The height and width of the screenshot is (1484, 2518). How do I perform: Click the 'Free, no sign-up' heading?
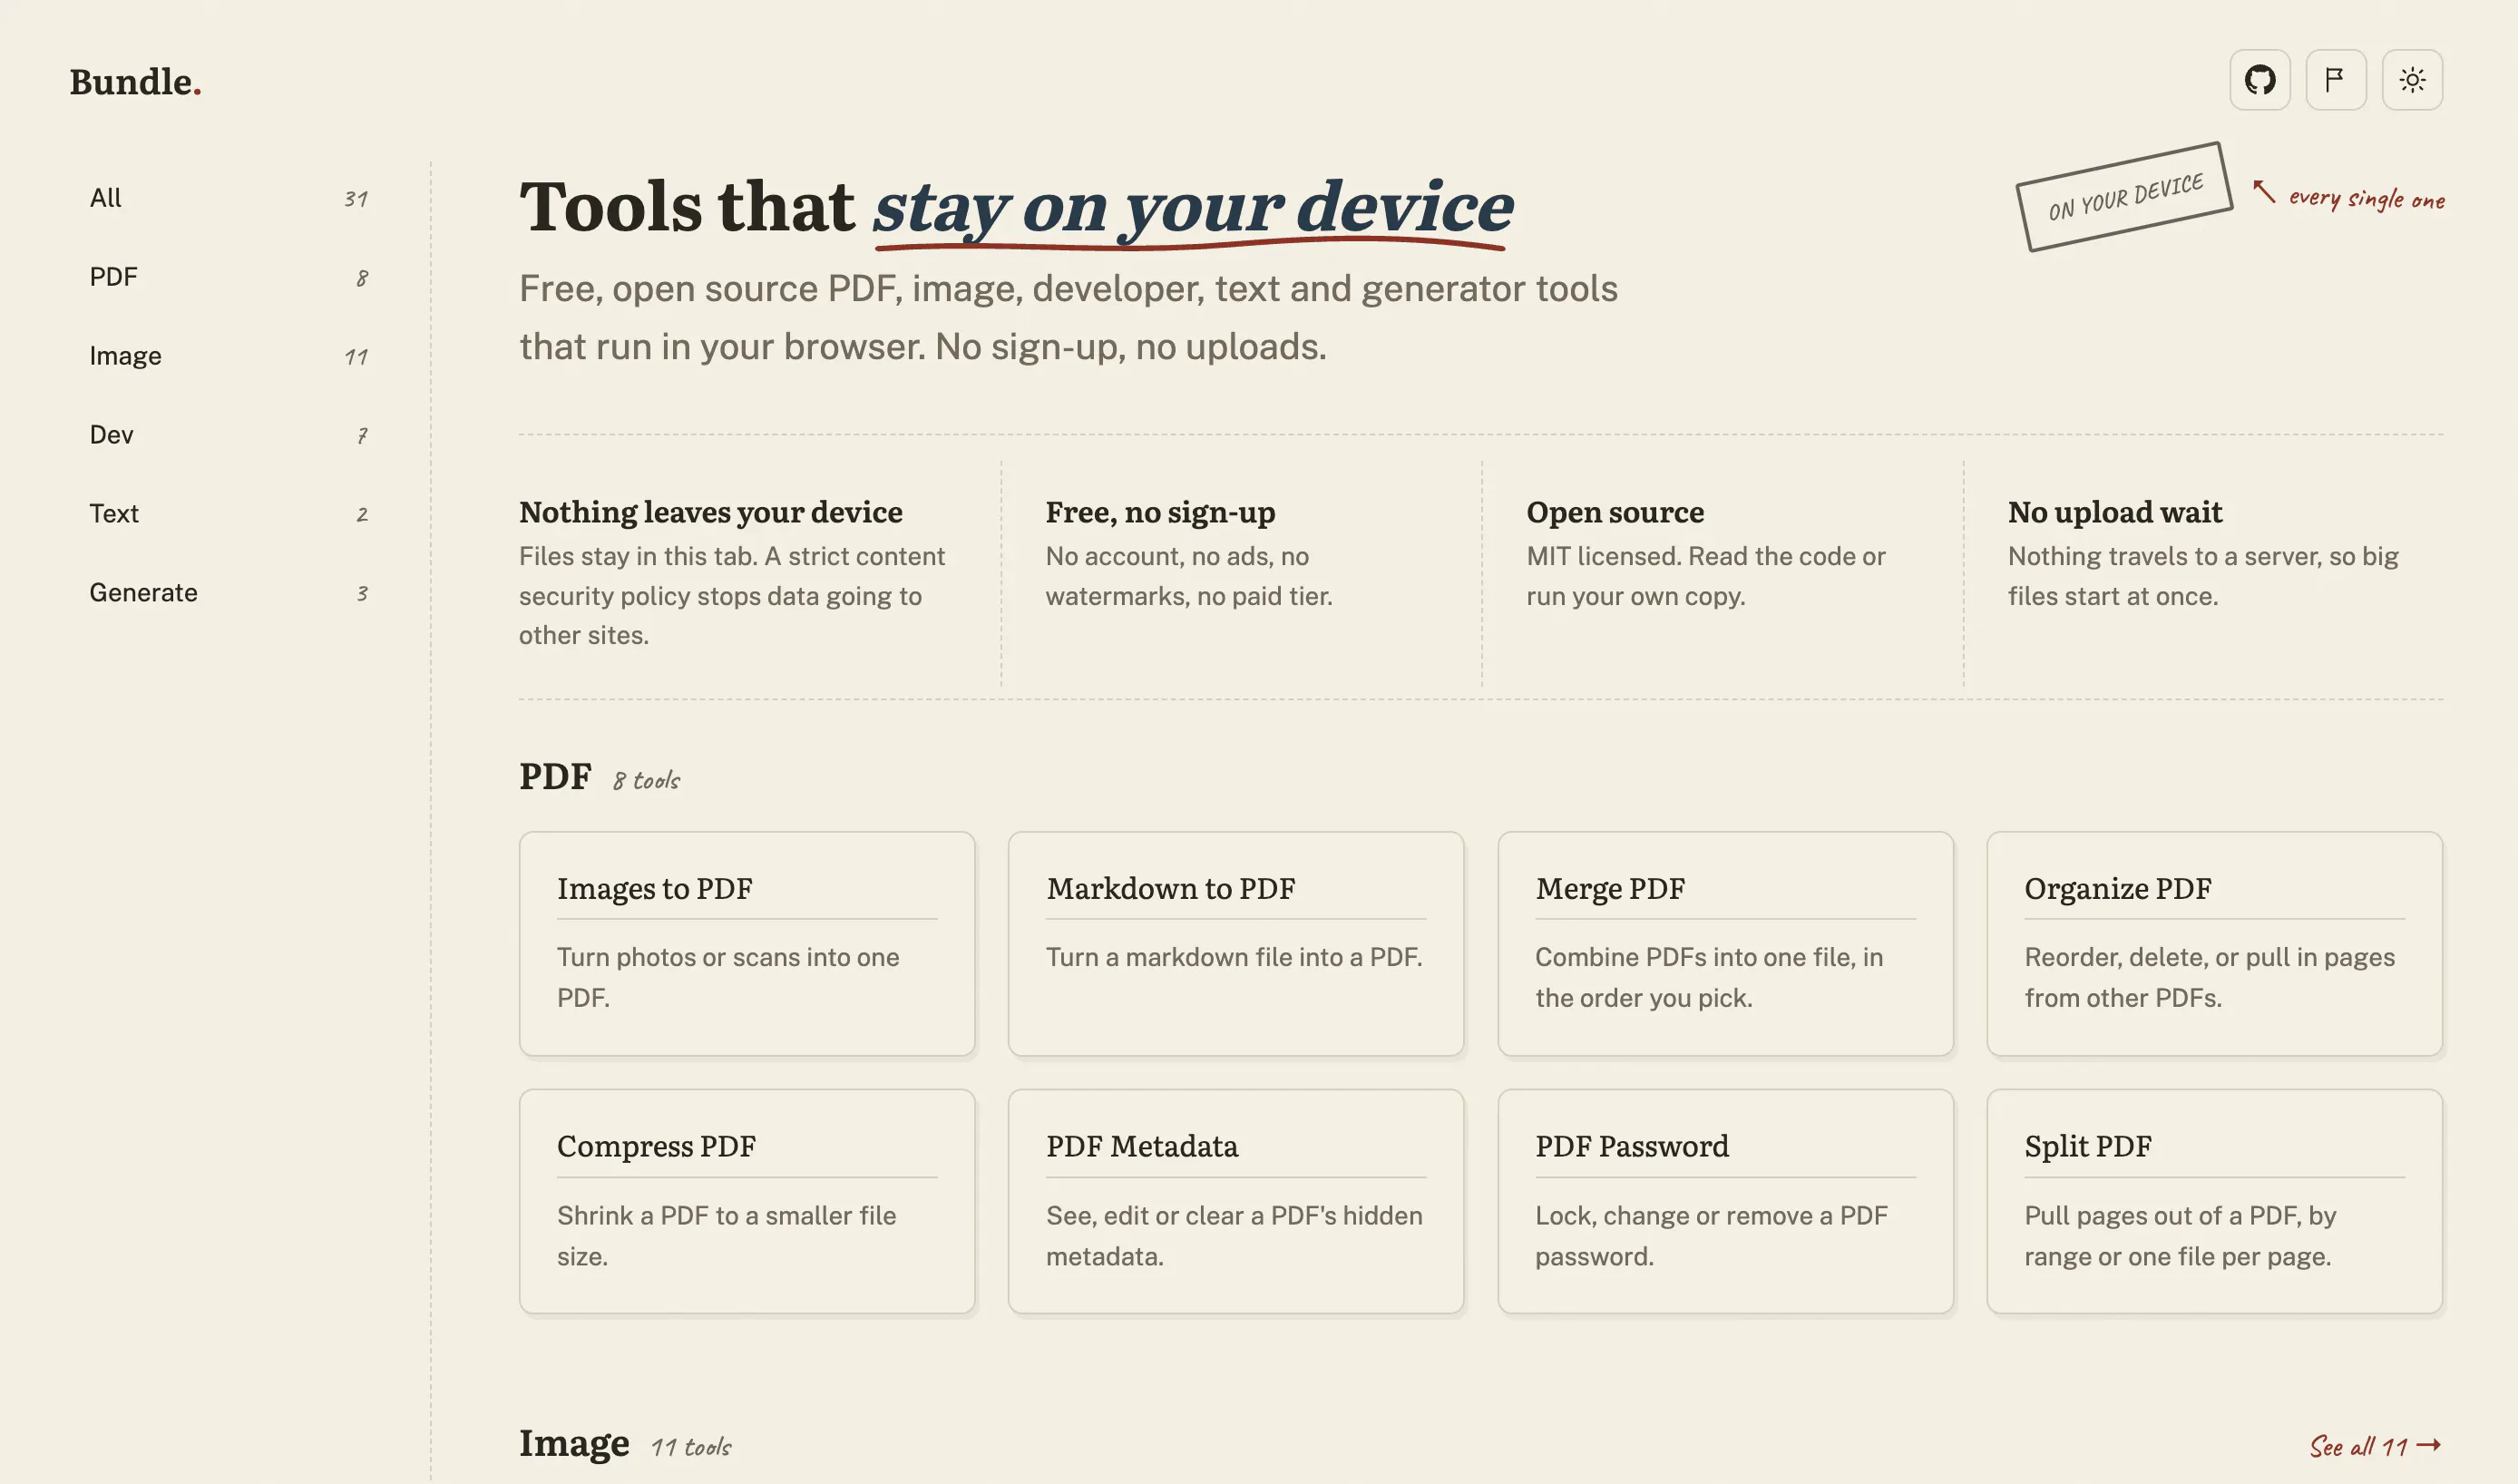tap(1160, 512)
